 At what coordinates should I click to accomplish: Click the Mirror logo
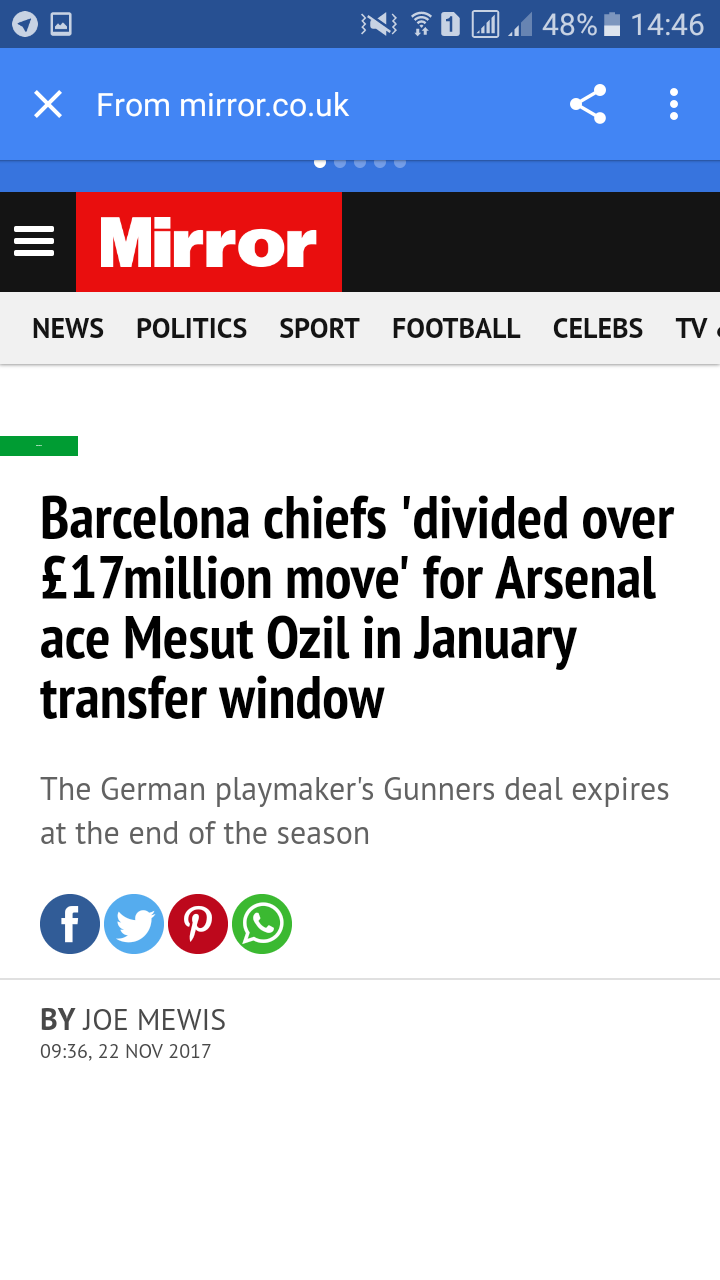(209, 242)
